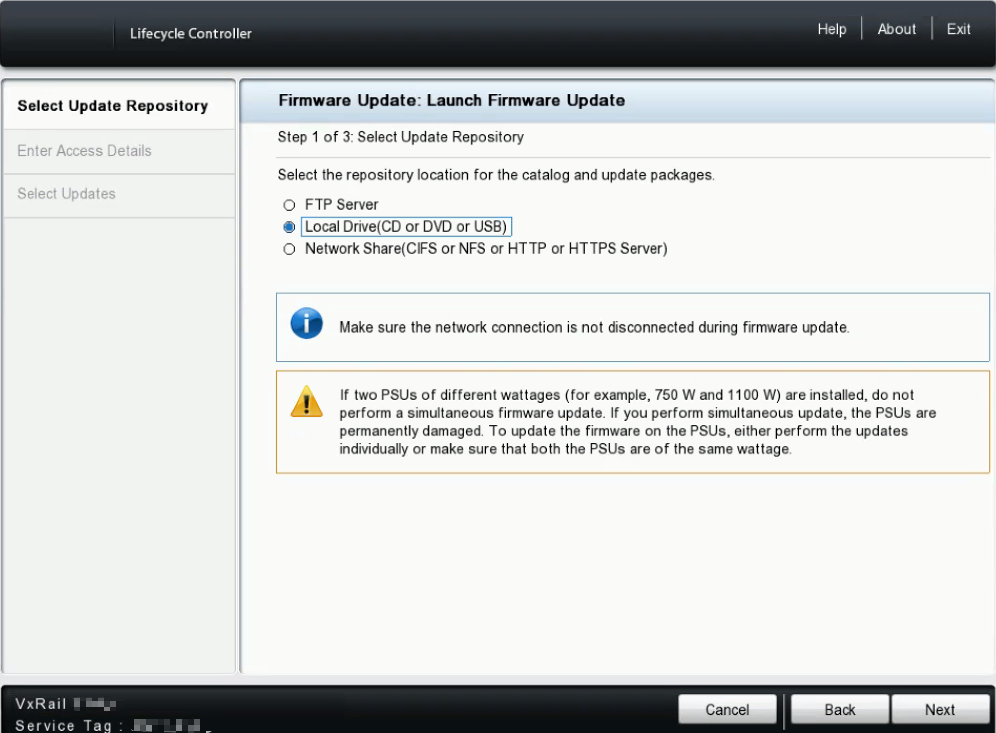Click the Service Tag text
This screenshot has height=733, width=996.
60,725
